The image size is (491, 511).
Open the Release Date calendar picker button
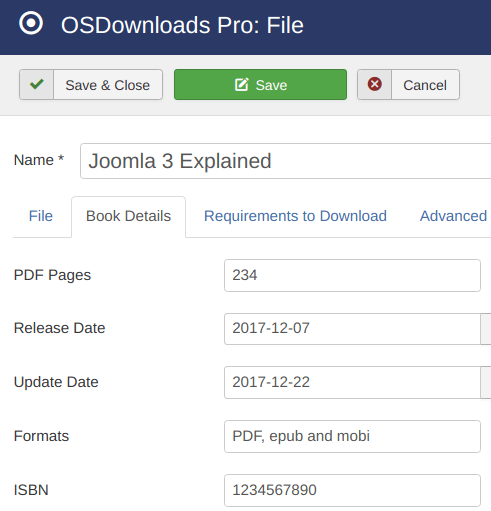[x=486, y=329]
